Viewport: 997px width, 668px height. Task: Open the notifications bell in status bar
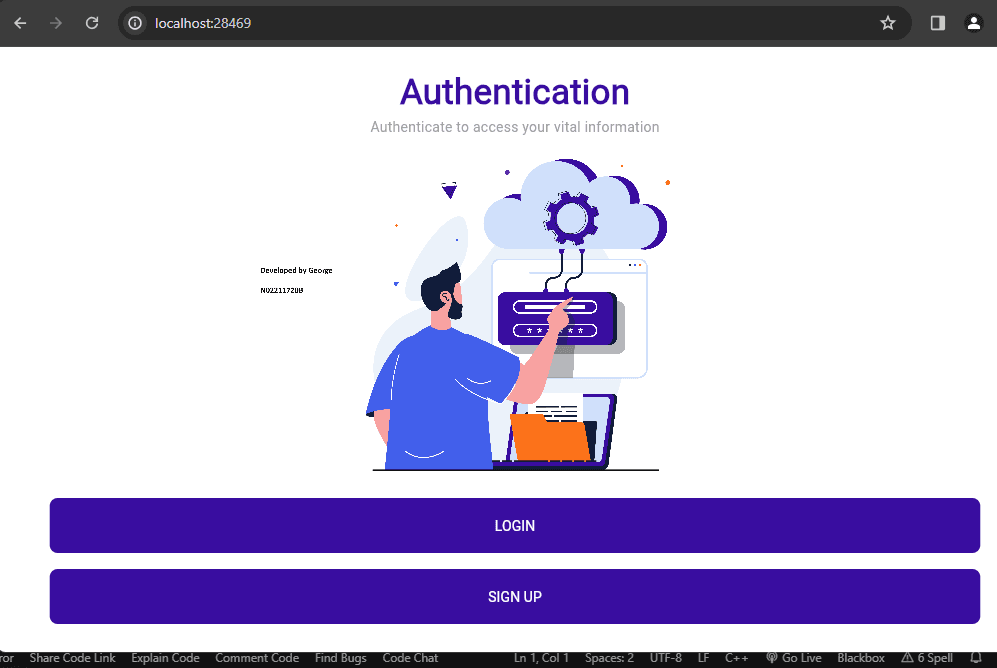pos(976,658)
